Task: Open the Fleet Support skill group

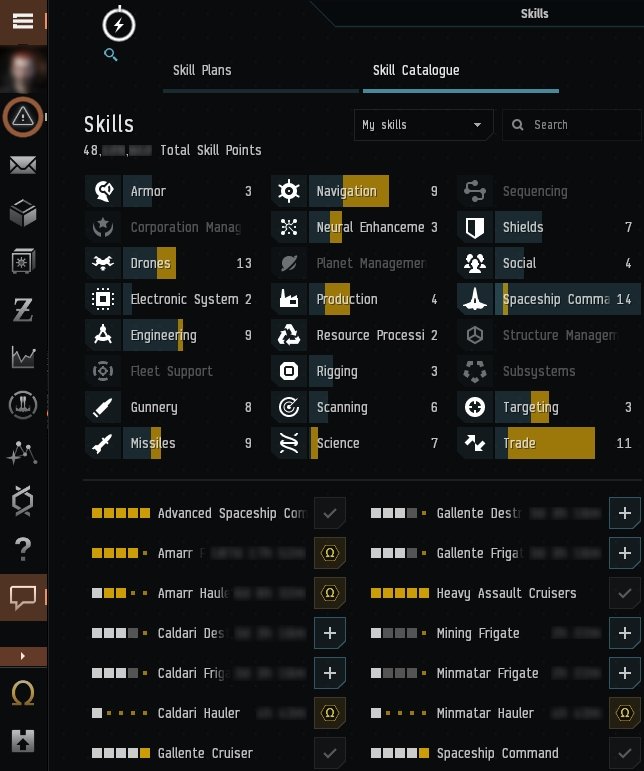Action: pos(169,371)
